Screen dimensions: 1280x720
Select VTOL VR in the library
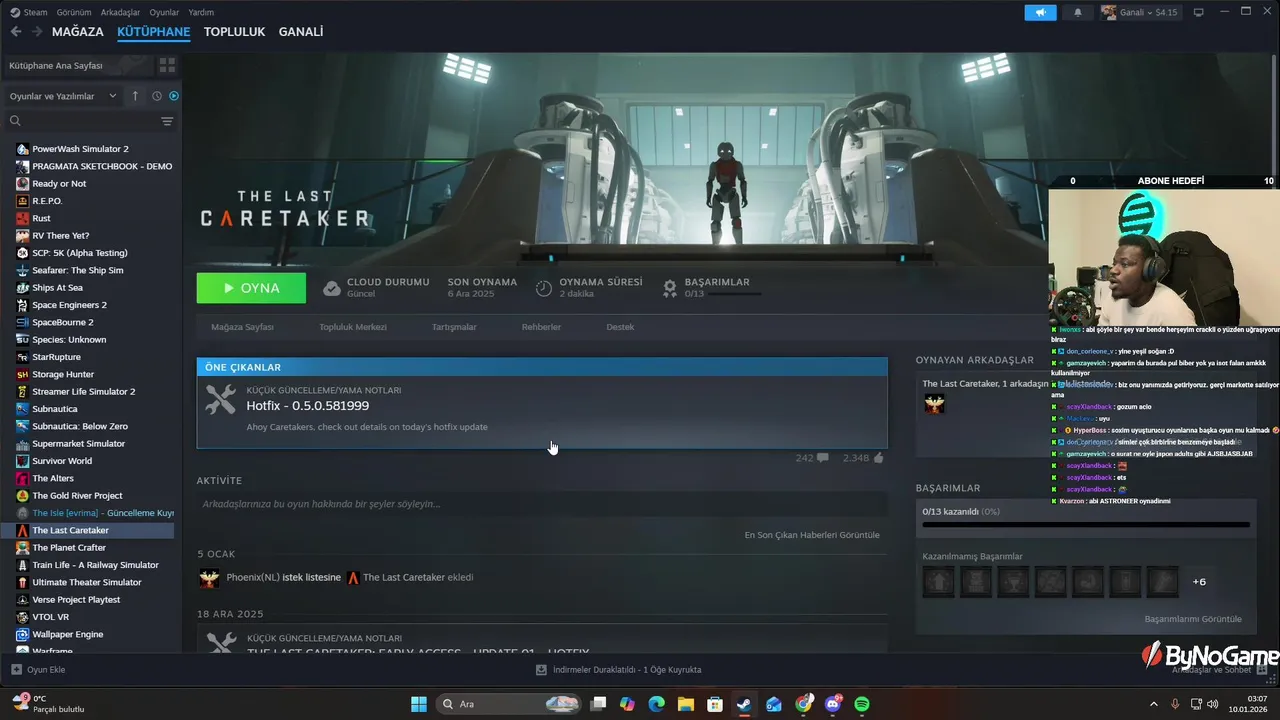pyautogui.click(x=50, y=617)
